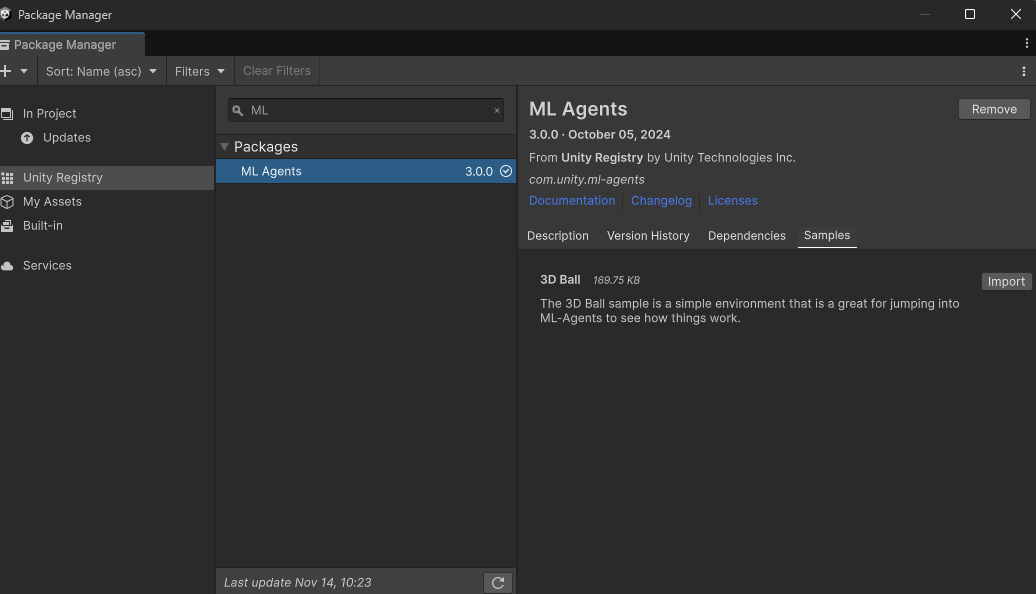Open the add package dropdown arrow
This screenshot has width=1036, height=594.
pos(24,71)
